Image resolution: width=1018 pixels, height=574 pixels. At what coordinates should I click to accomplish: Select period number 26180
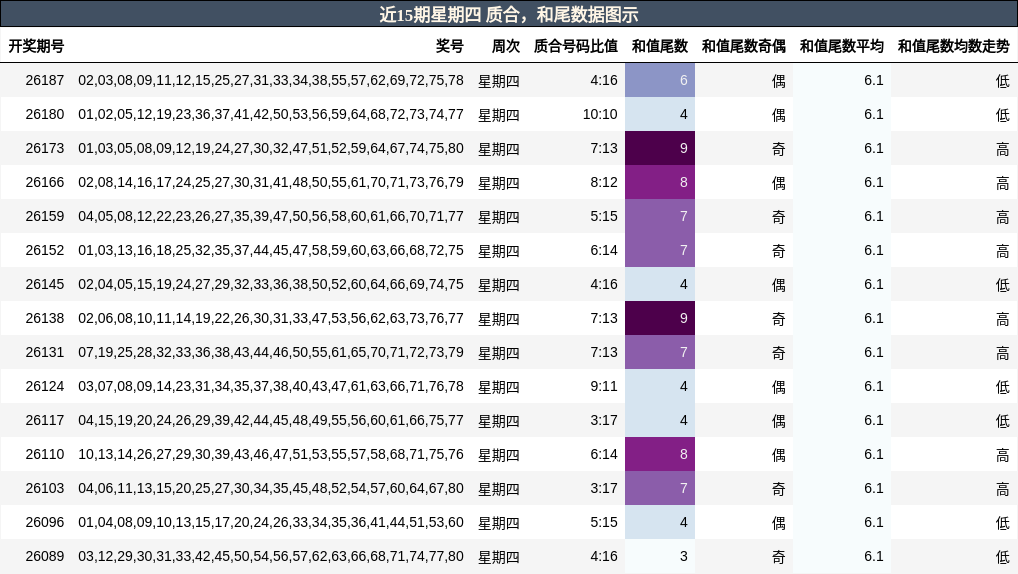(x=45, y=114)
